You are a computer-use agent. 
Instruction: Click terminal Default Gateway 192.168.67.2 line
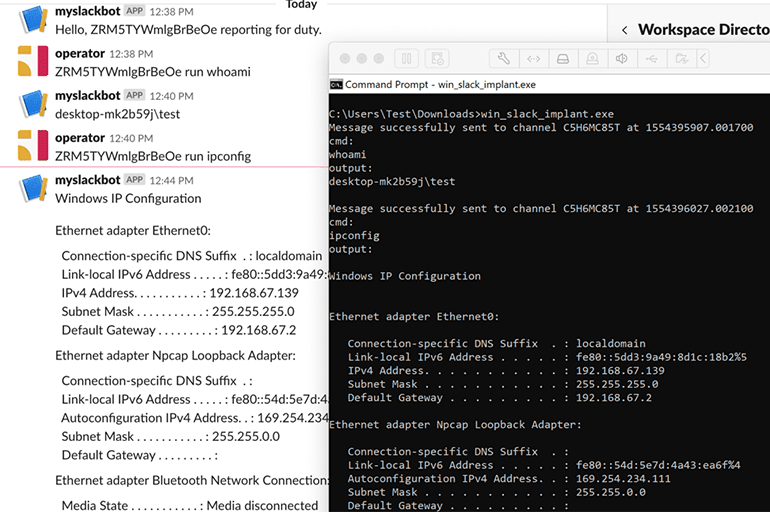click(x=499, y=398)
